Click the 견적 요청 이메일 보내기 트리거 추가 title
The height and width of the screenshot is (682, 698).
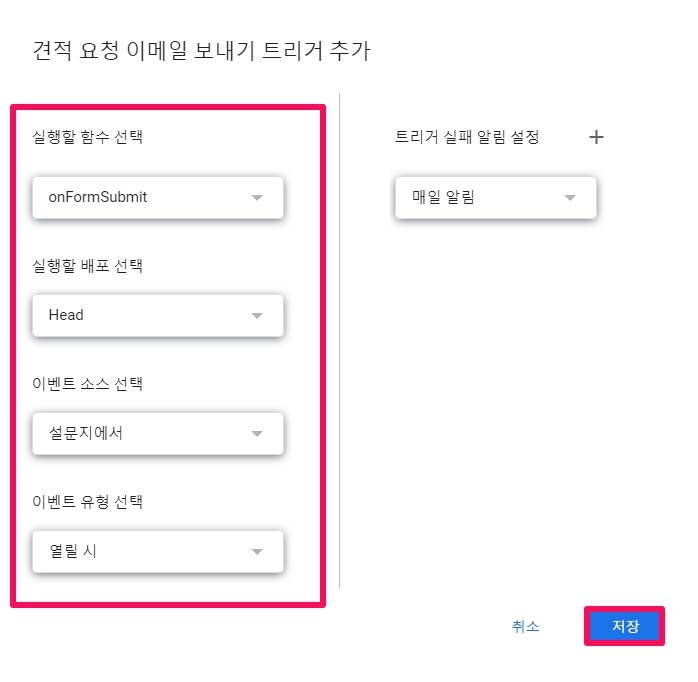[x=201, y=51]
